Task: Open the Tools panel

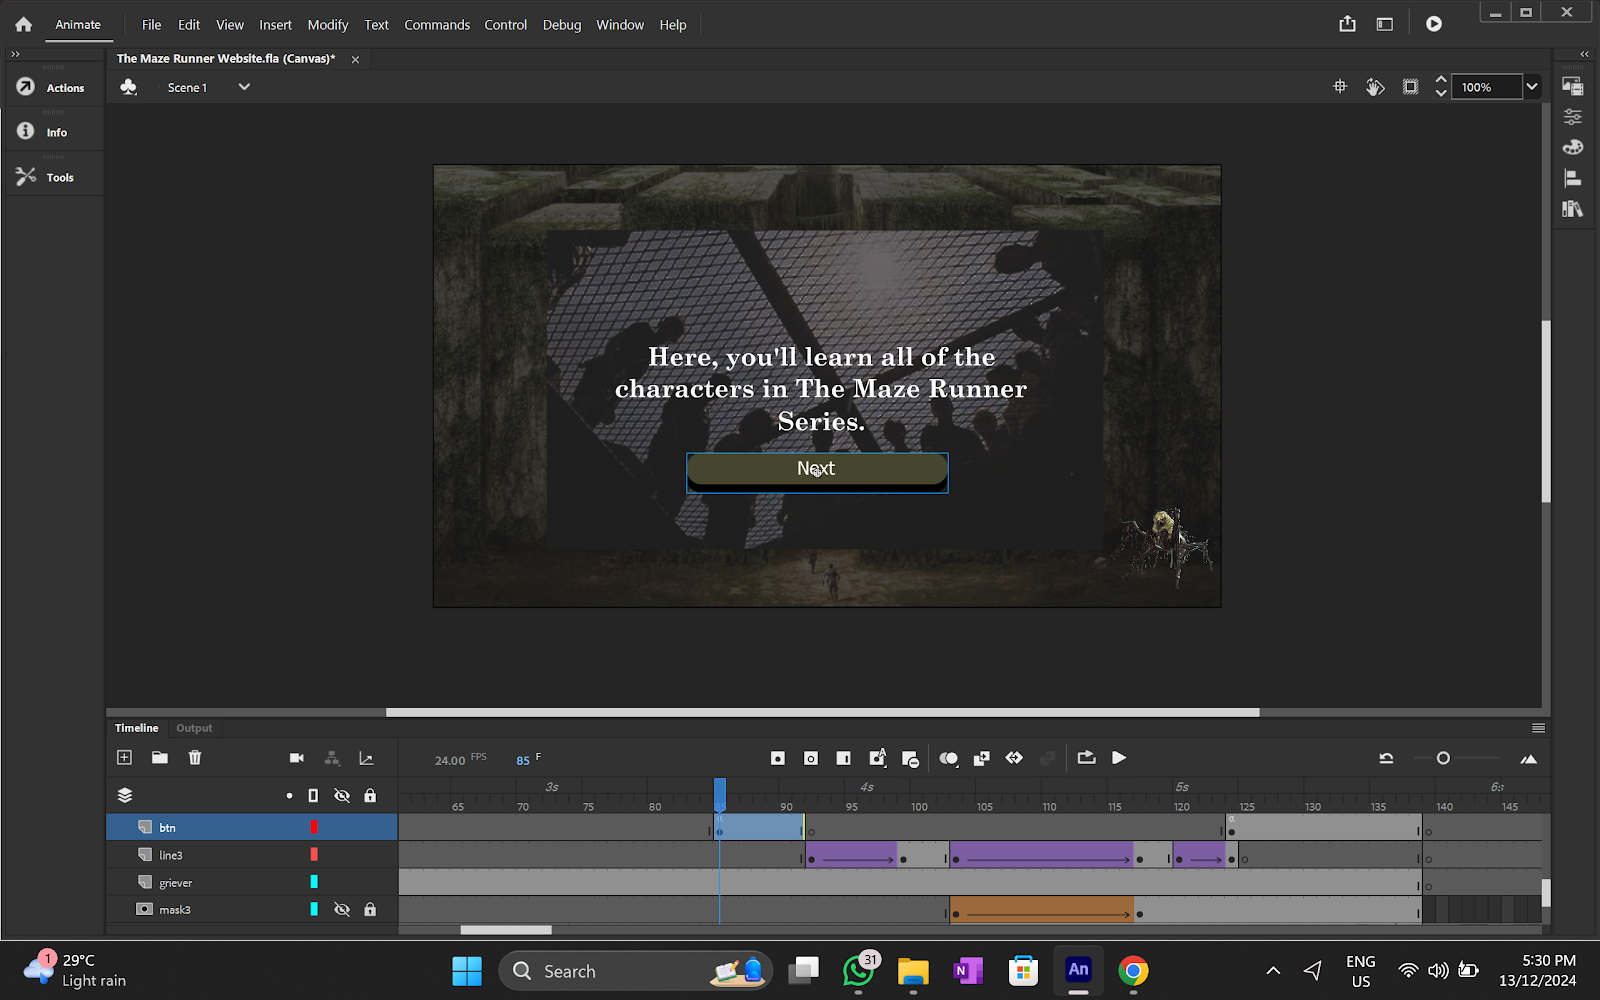Action: [x=52, y=177]
